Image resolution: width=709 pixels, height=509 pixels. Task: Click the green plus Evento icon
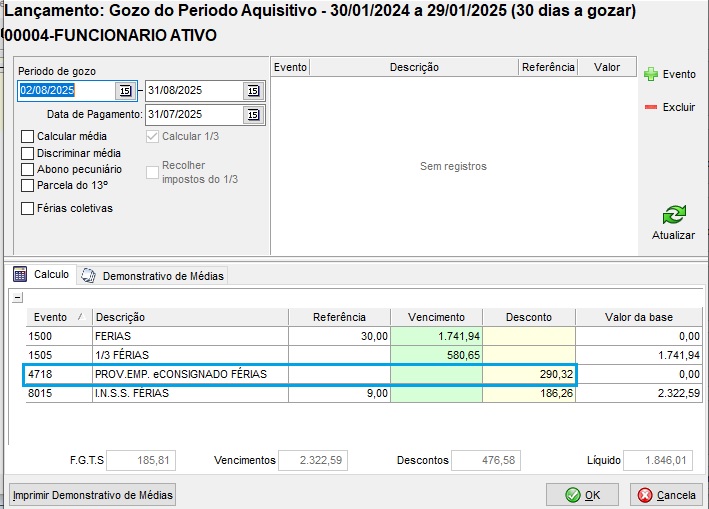tap(651, 74)
